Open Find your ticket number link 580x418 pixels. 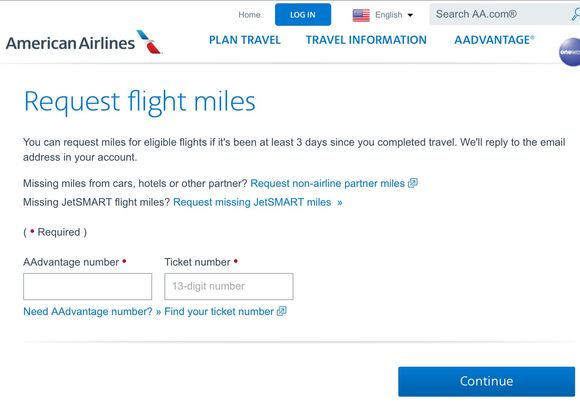219,311
